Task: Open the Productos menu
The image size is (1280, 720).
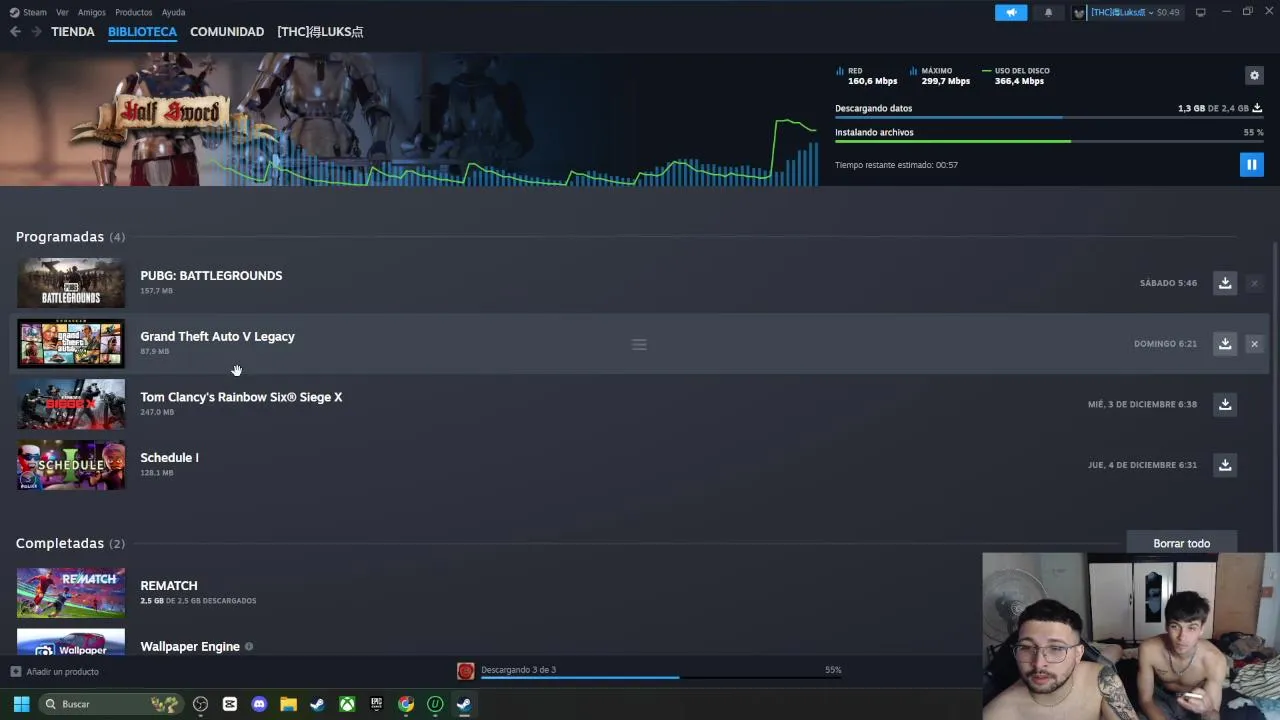Action: tap(133, 12)
